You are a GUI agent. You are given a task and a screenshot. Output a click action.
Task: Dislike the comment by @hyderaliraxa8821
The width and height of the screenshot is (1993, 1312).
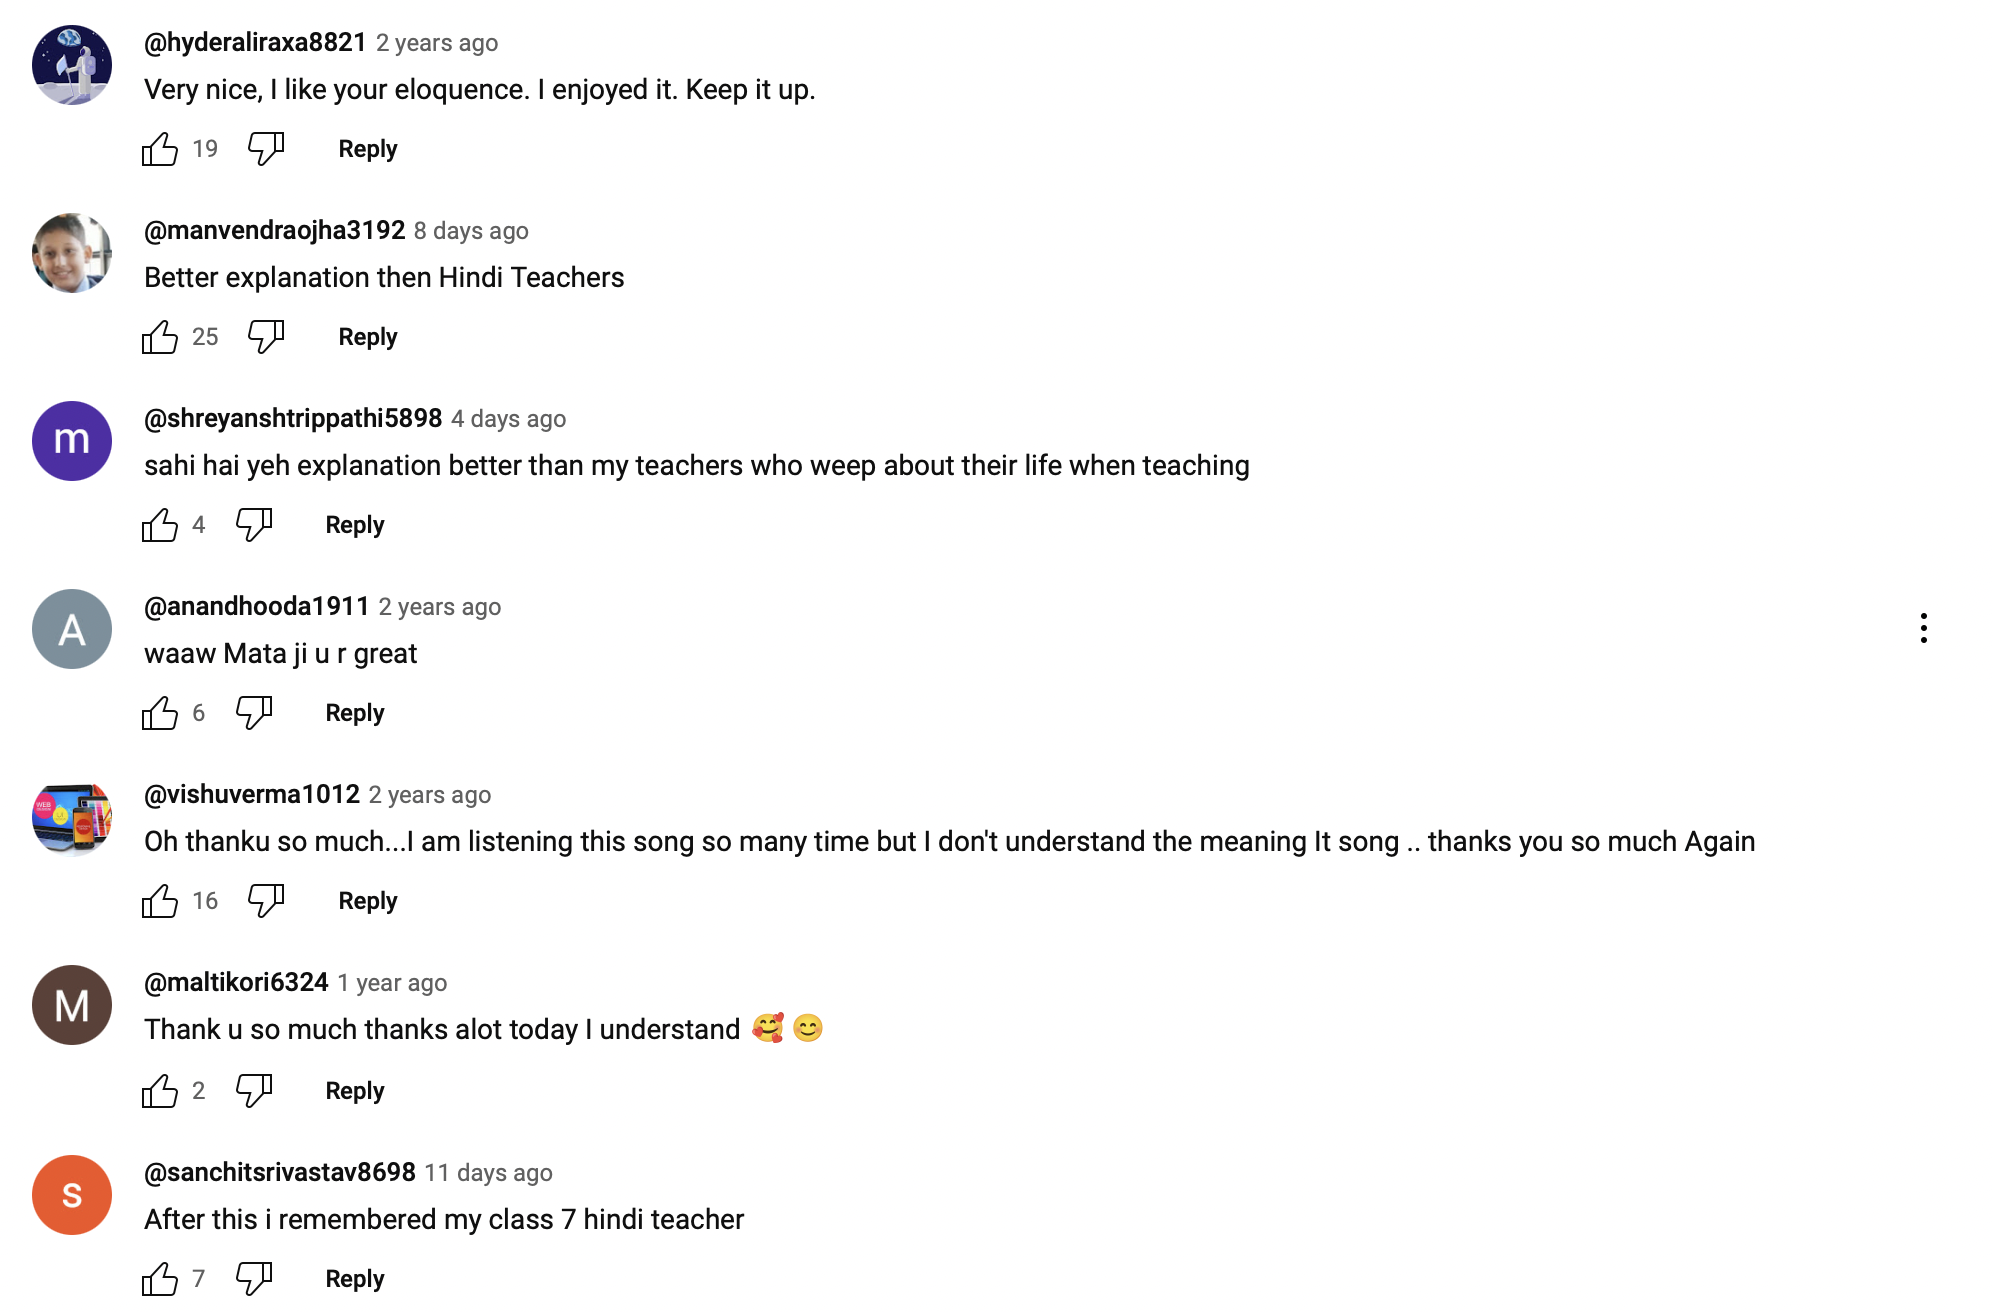(266, 149)
